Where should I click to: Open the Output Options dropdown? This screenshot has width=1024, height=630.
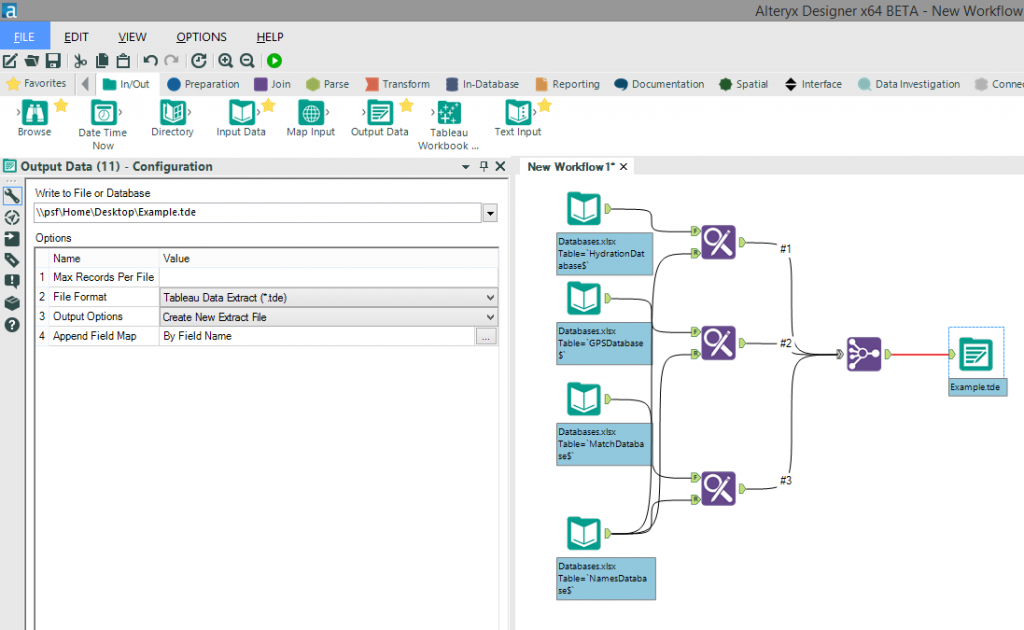[x=490, y=317]
